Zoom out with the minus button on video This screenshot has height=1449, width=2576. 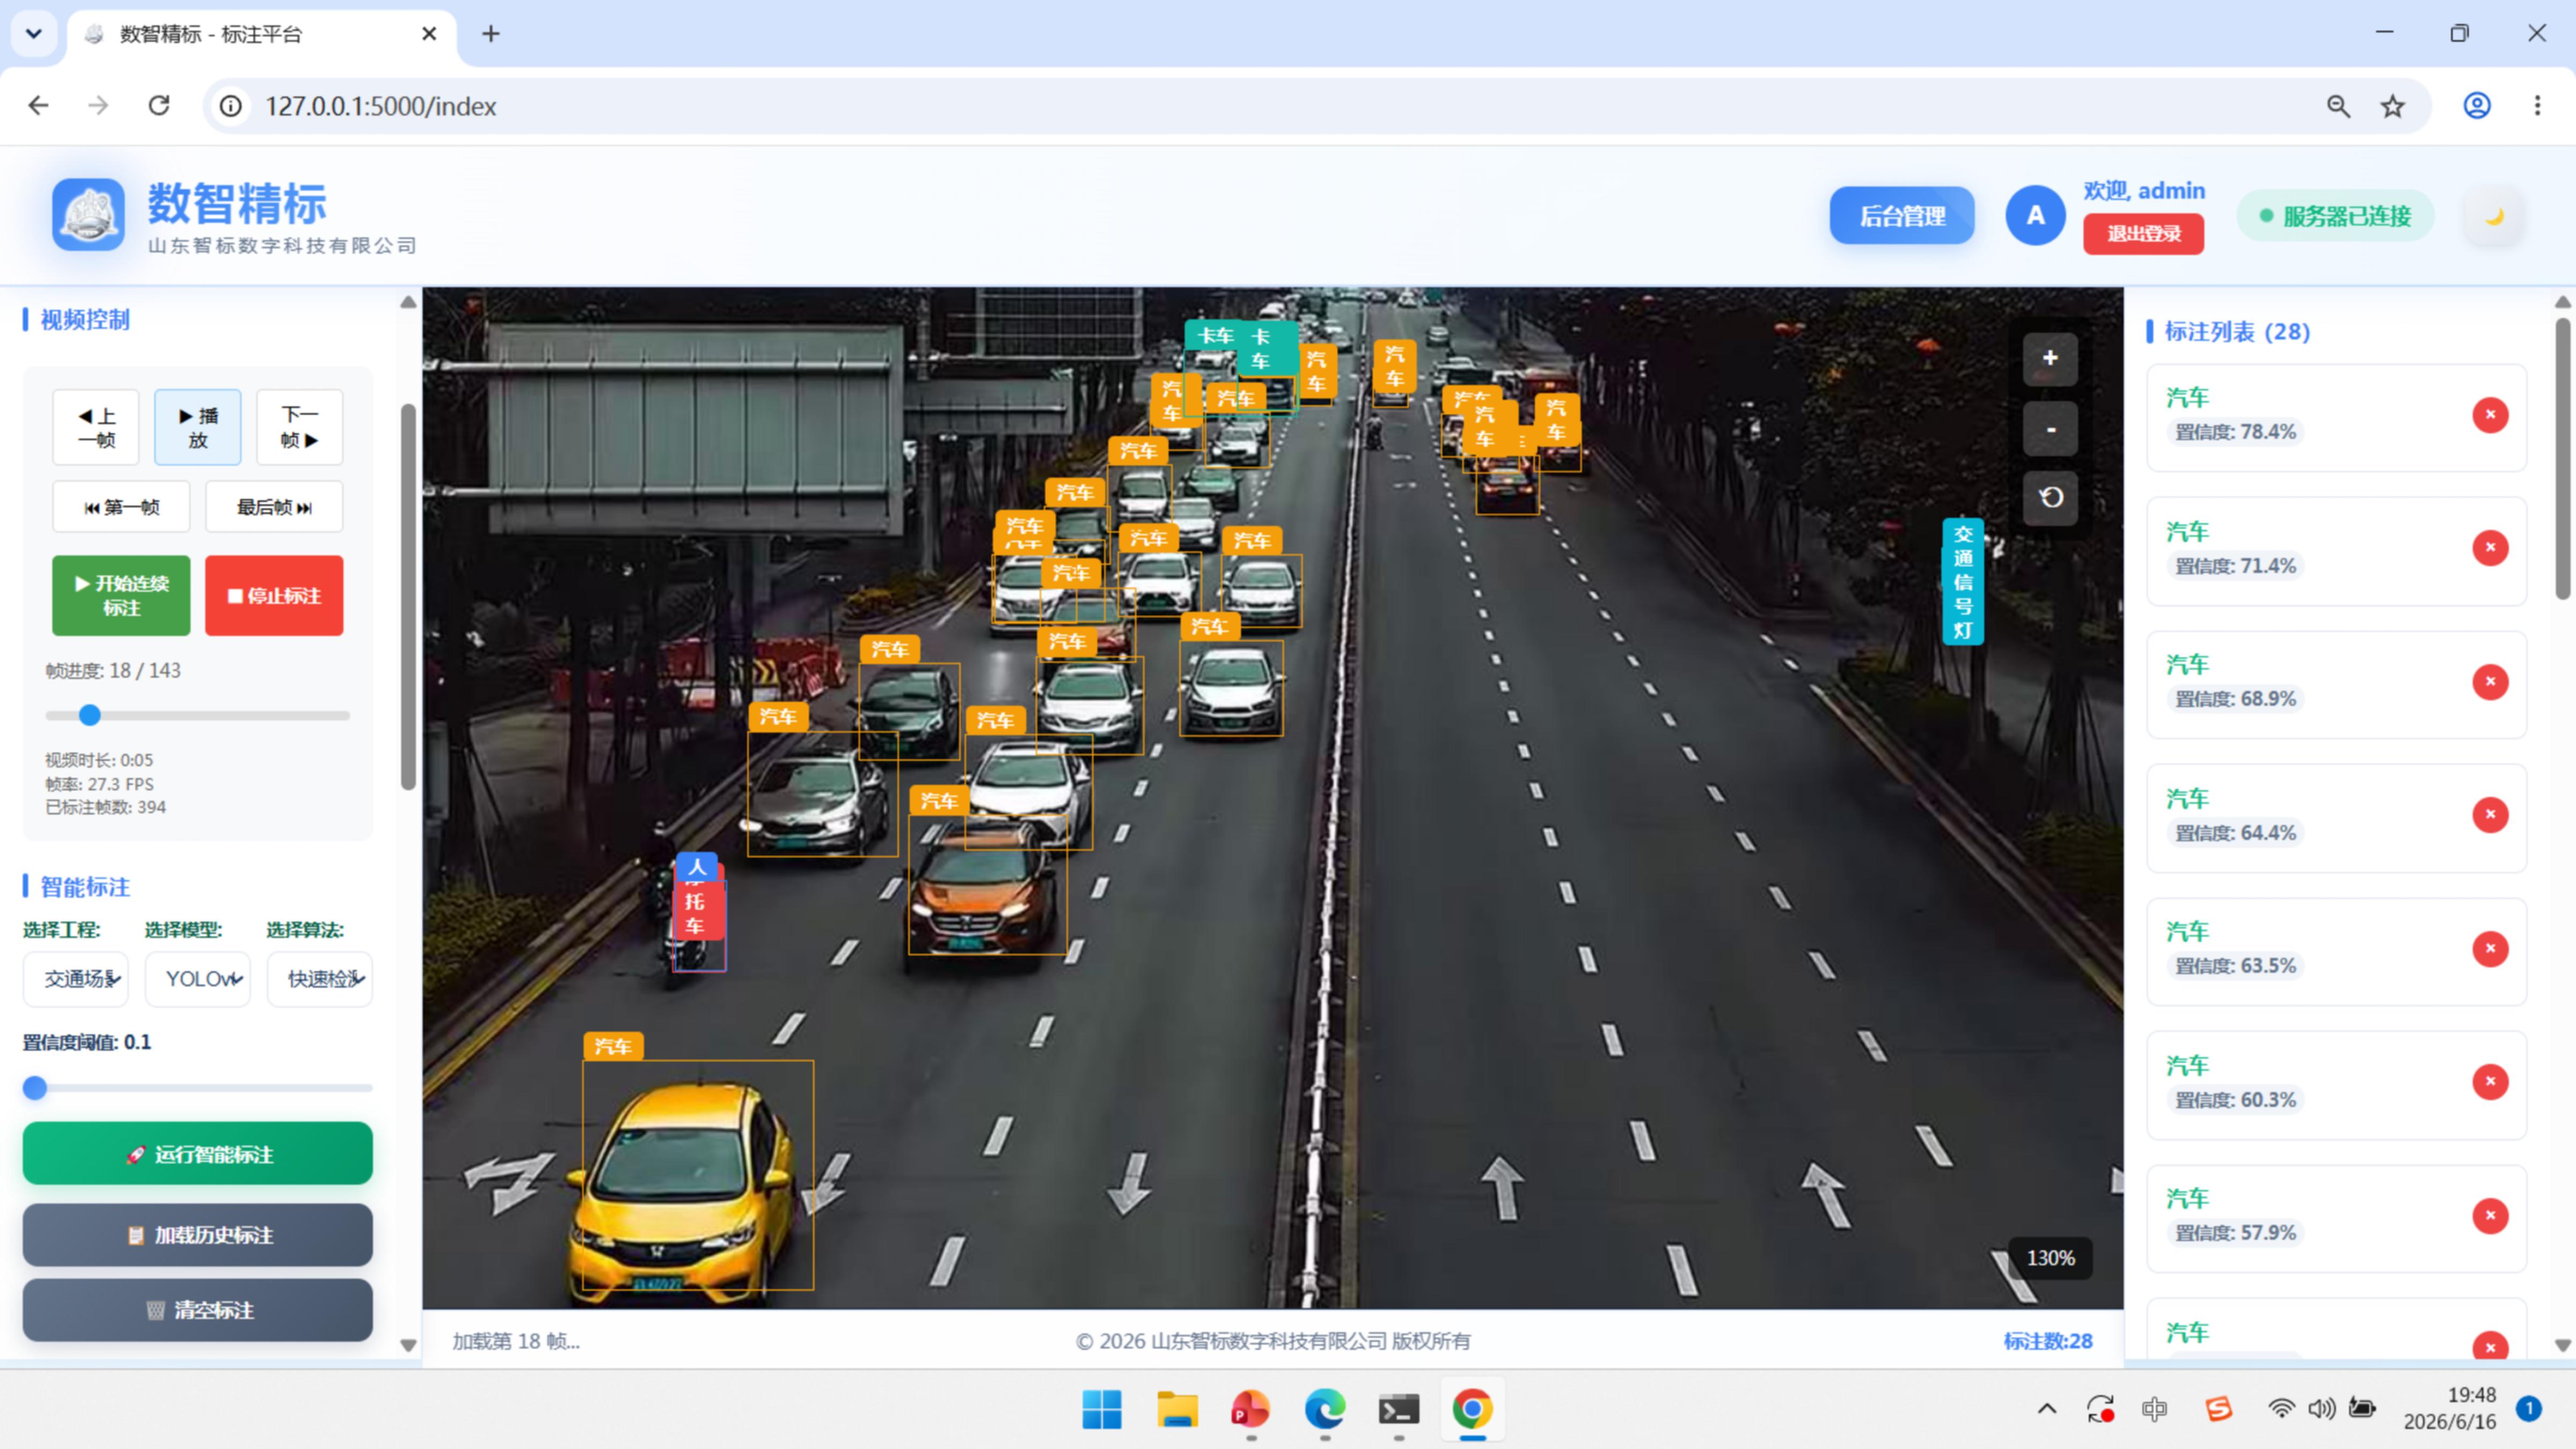(2050, 429)
